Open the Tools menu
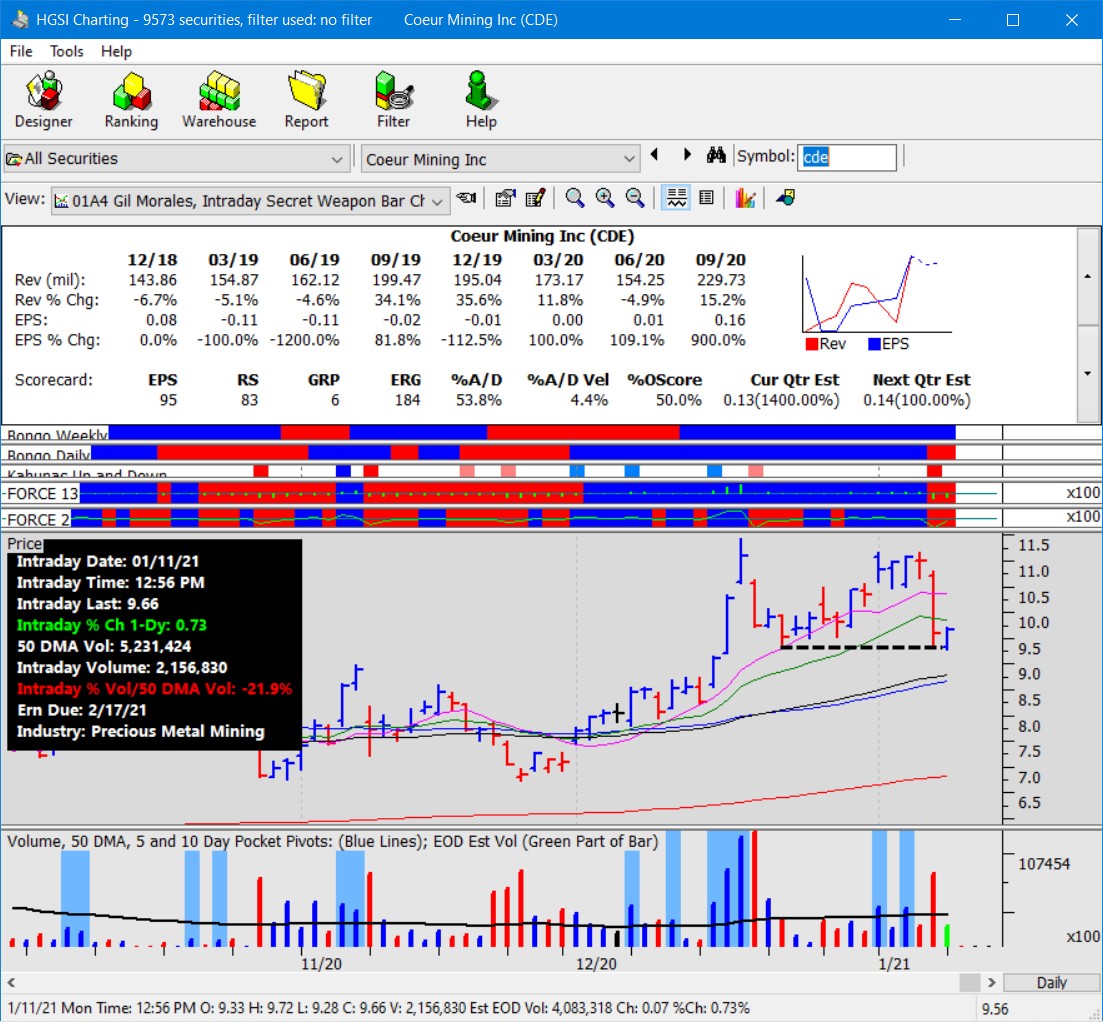This screenshot has height=1022, width=1103. pyautogui.click(x=66, y=51)
